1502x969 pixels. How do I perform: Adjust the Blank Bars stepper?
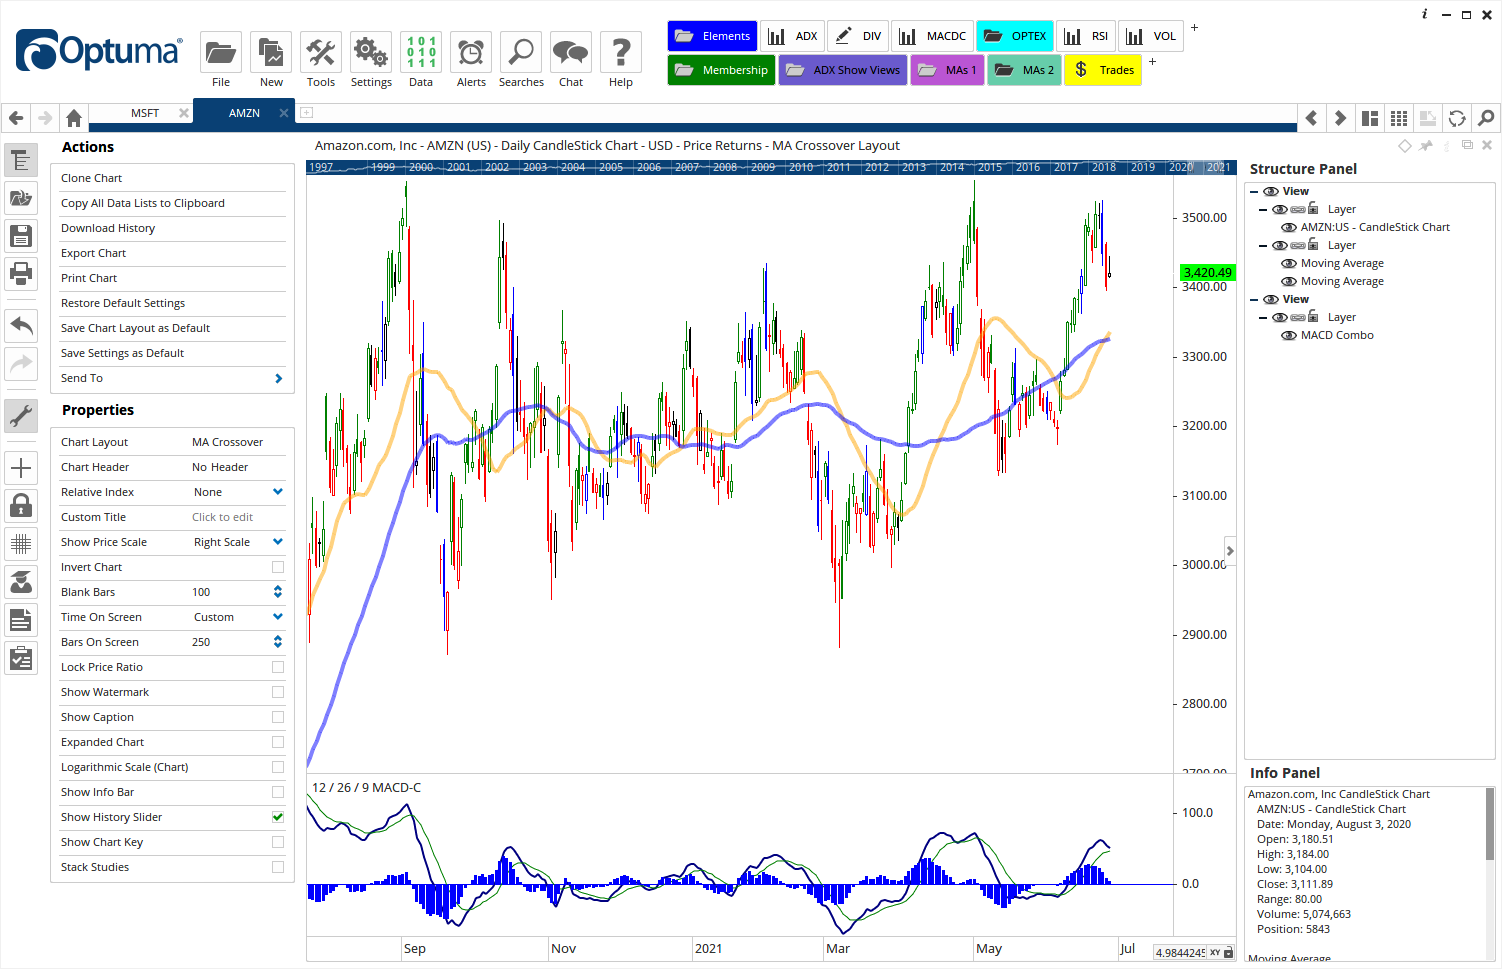[x=278, y=592]
